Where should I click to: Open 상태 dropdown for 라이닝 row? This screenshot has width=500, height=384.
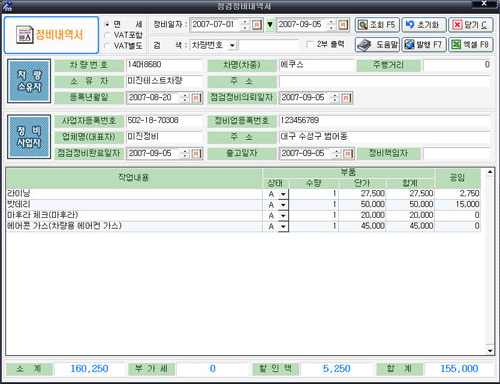(x=283, y=194)
